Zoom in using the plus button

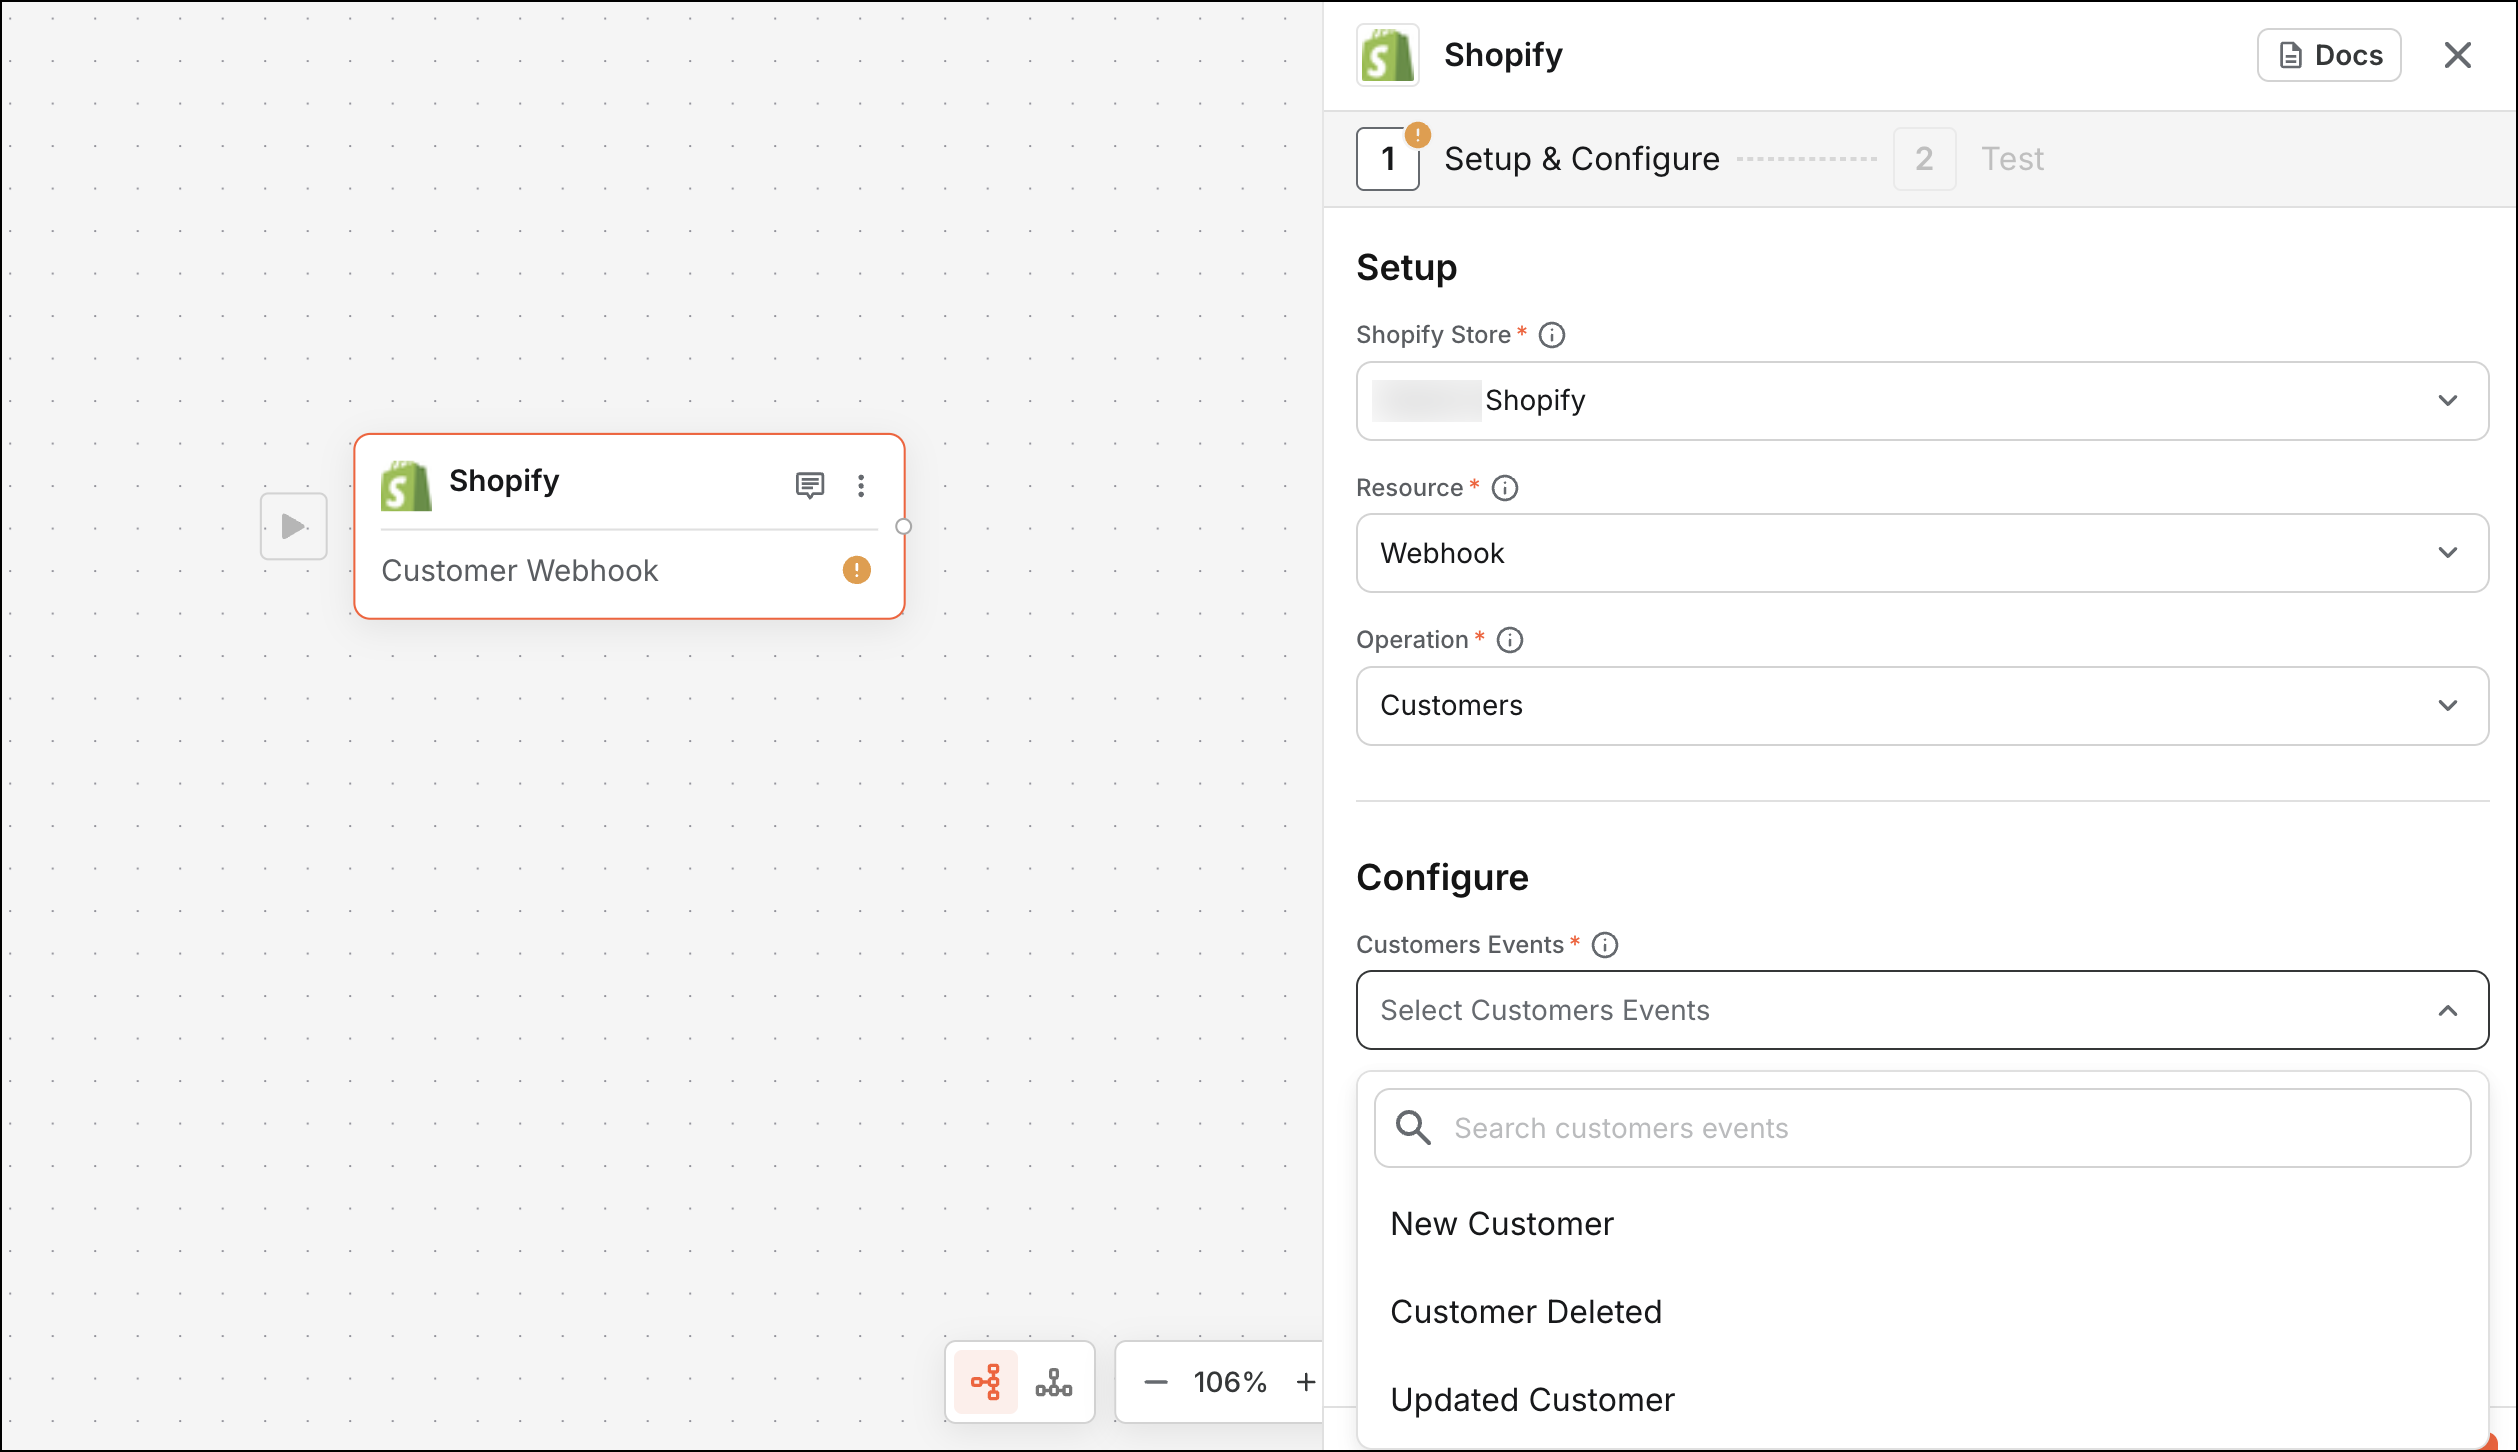click(x=1306, y=1382)
